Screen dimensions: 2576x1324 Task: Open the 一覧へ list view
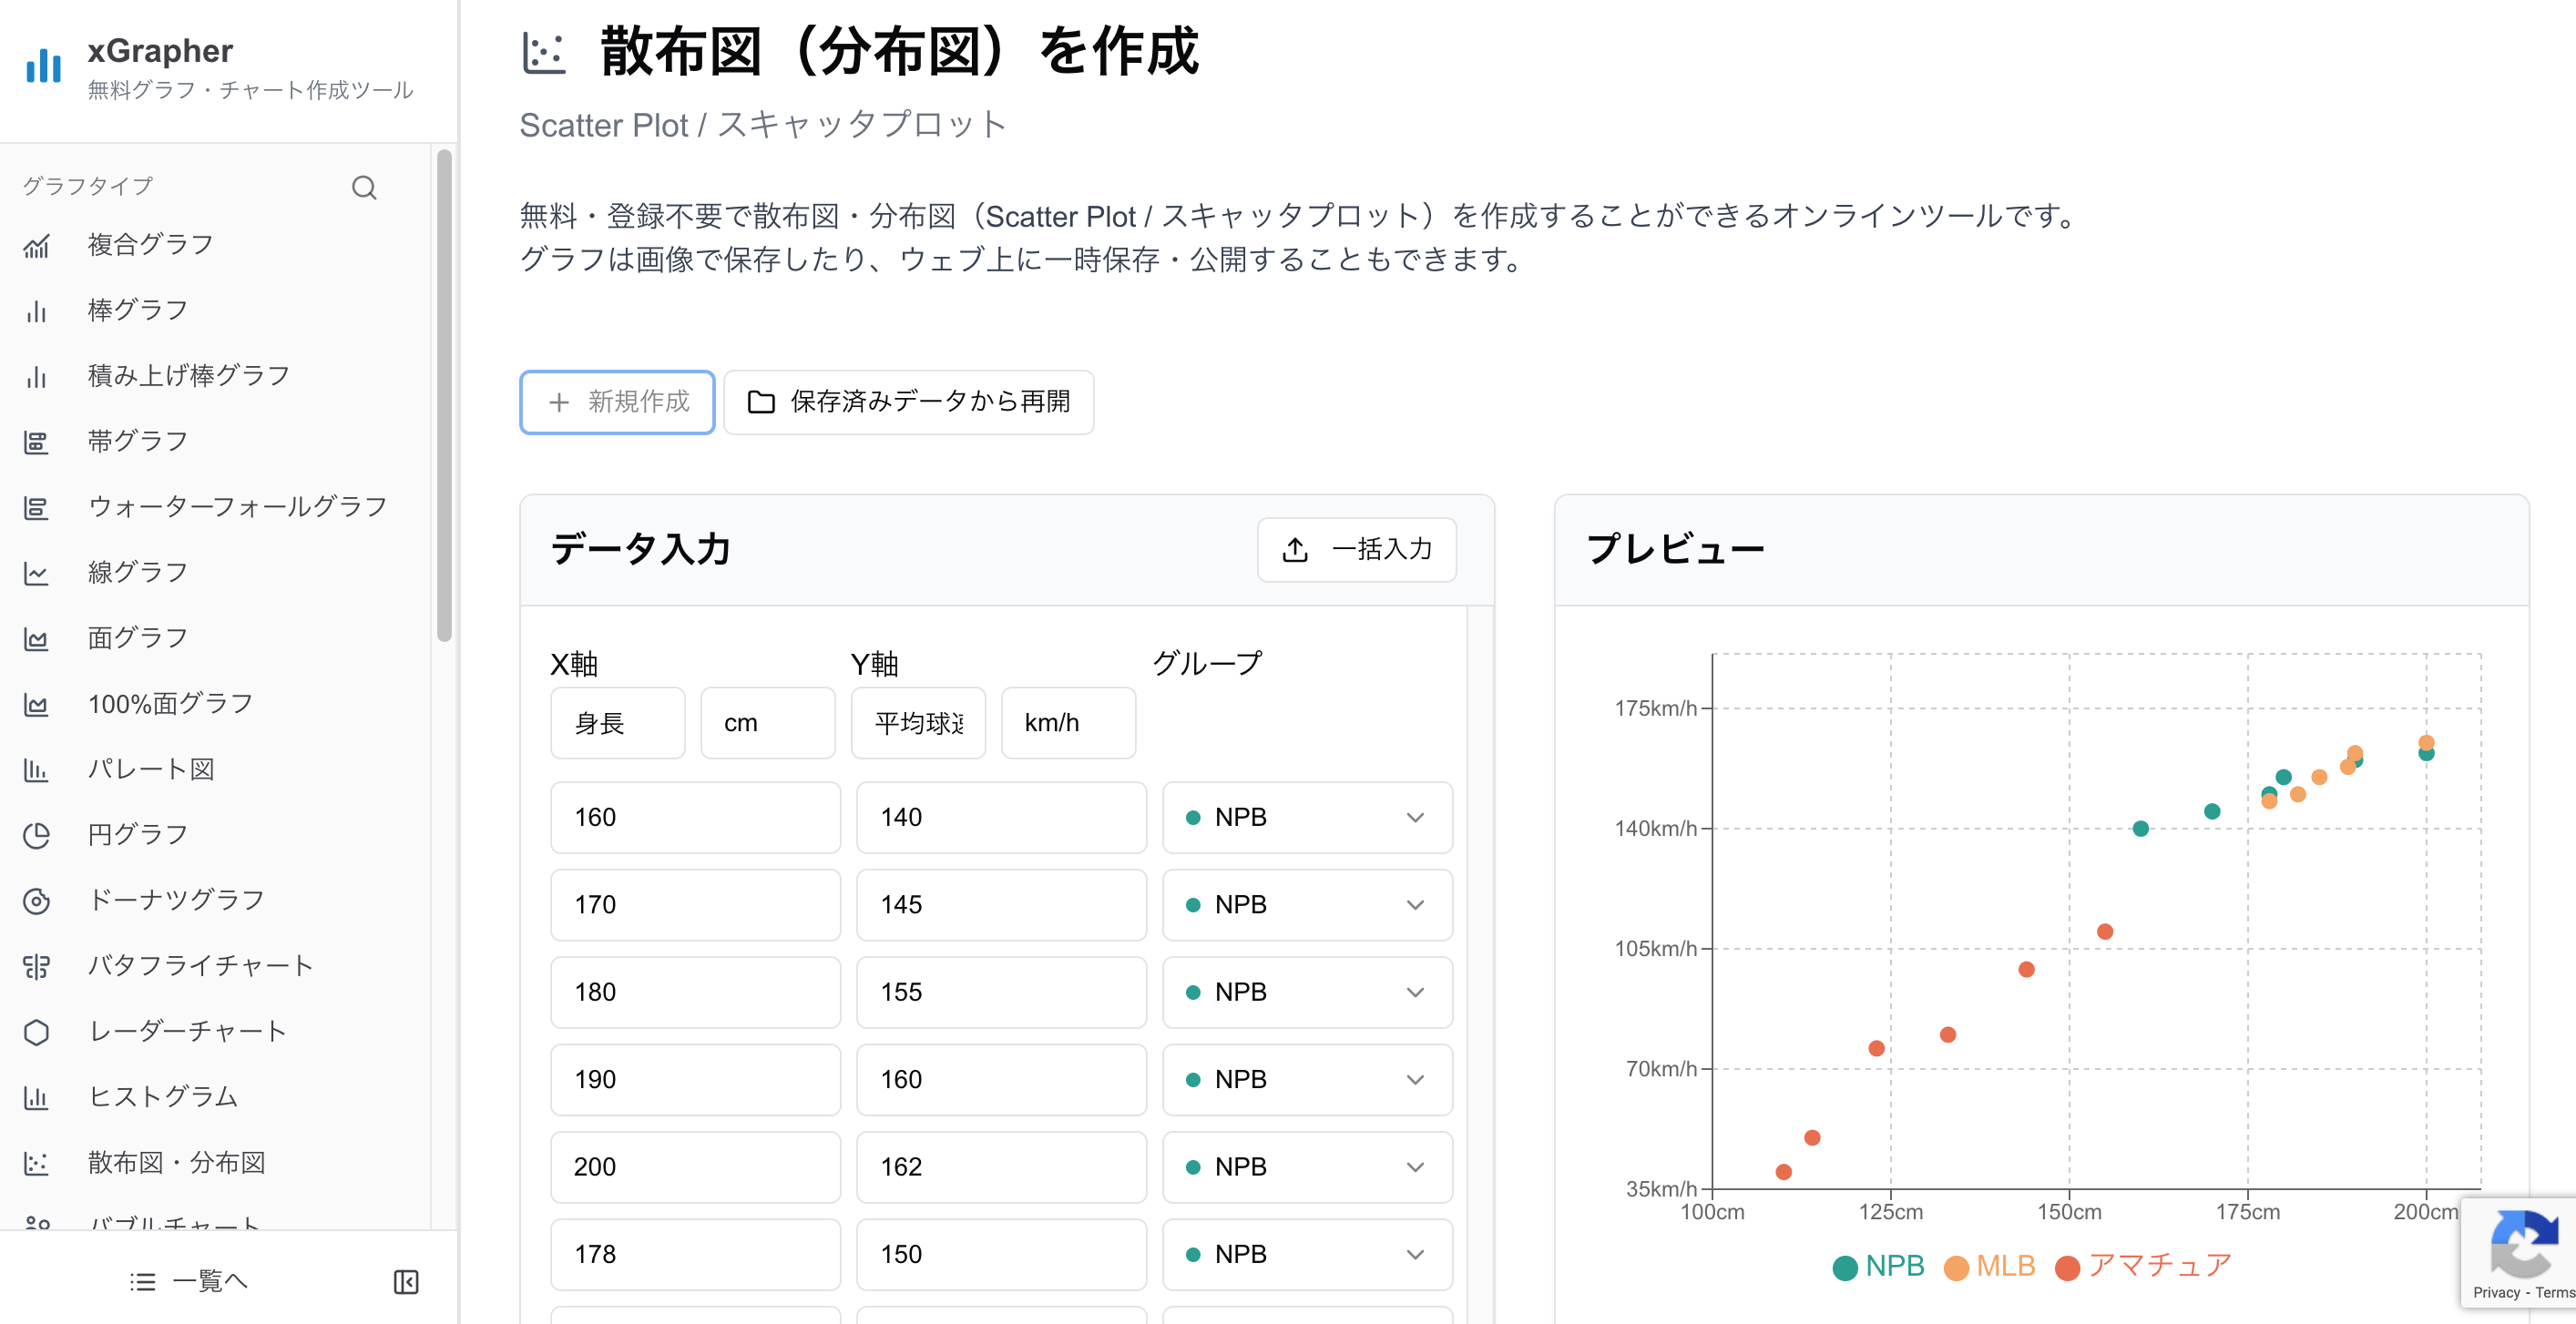pos(188,1281)
